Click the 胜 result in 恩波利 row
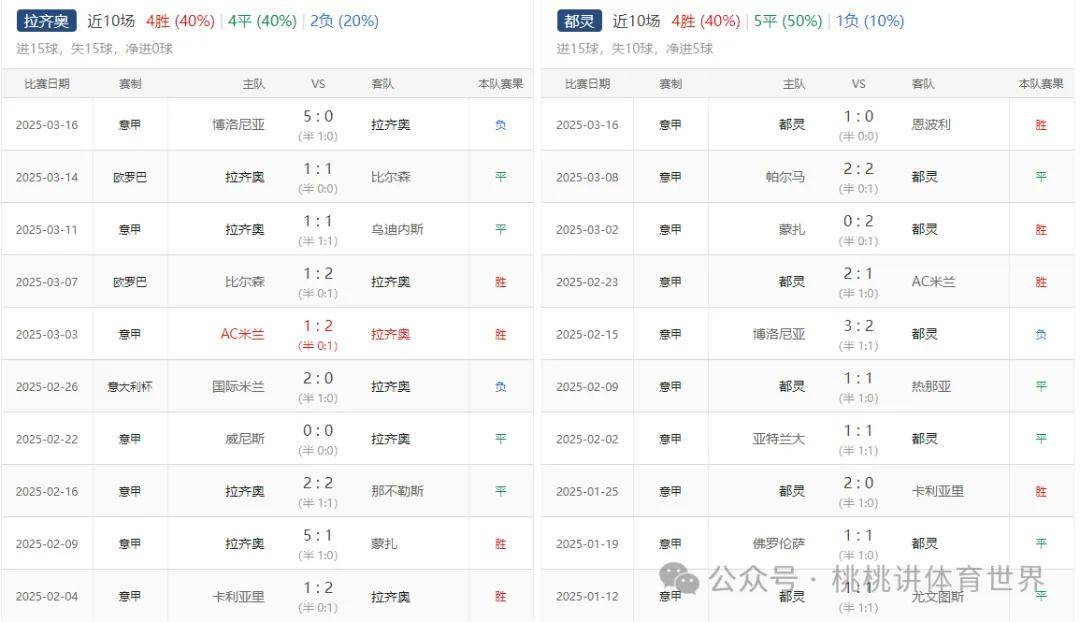Image resolution: width=1080 pixels, height=622 pixels. point(1041,125)
